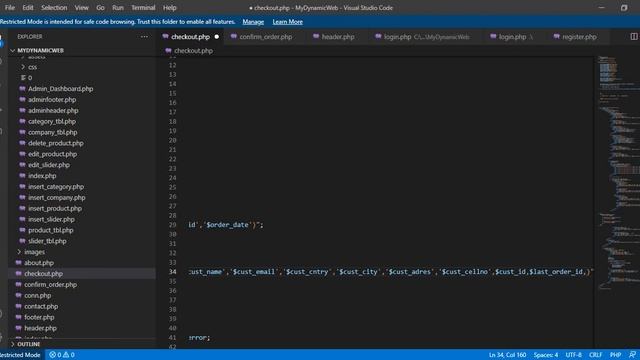The height and width of the screenshot is (360, 640).
Task: Open about.php file
Action: click(x=39, y=263)
